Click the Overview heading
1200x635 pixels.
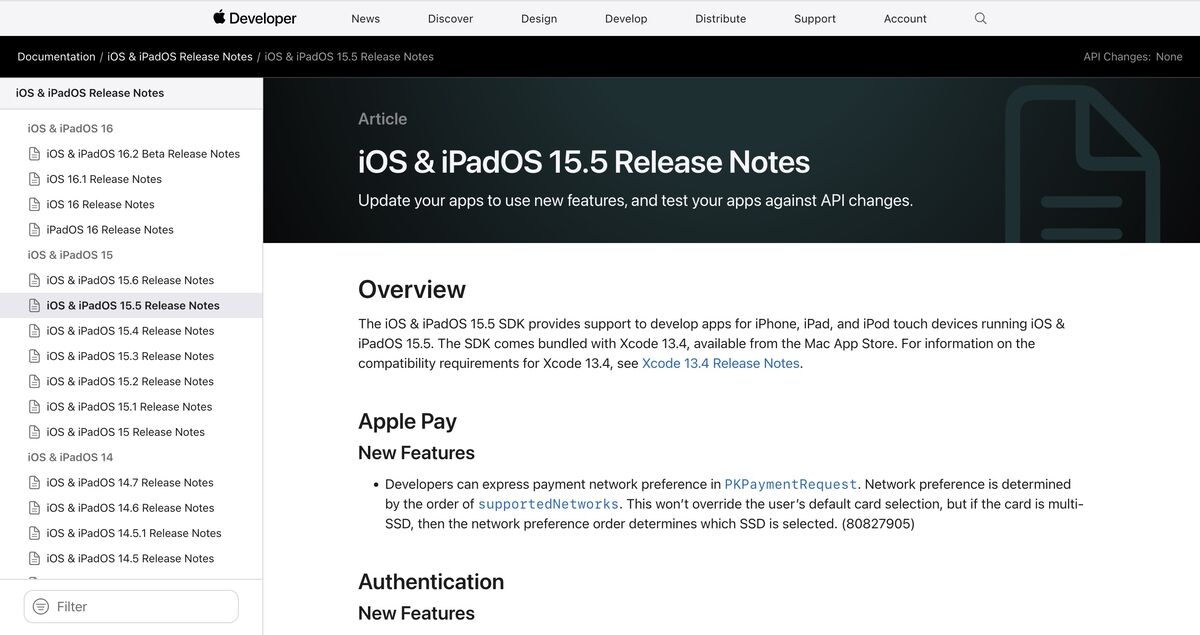[412, 290]
